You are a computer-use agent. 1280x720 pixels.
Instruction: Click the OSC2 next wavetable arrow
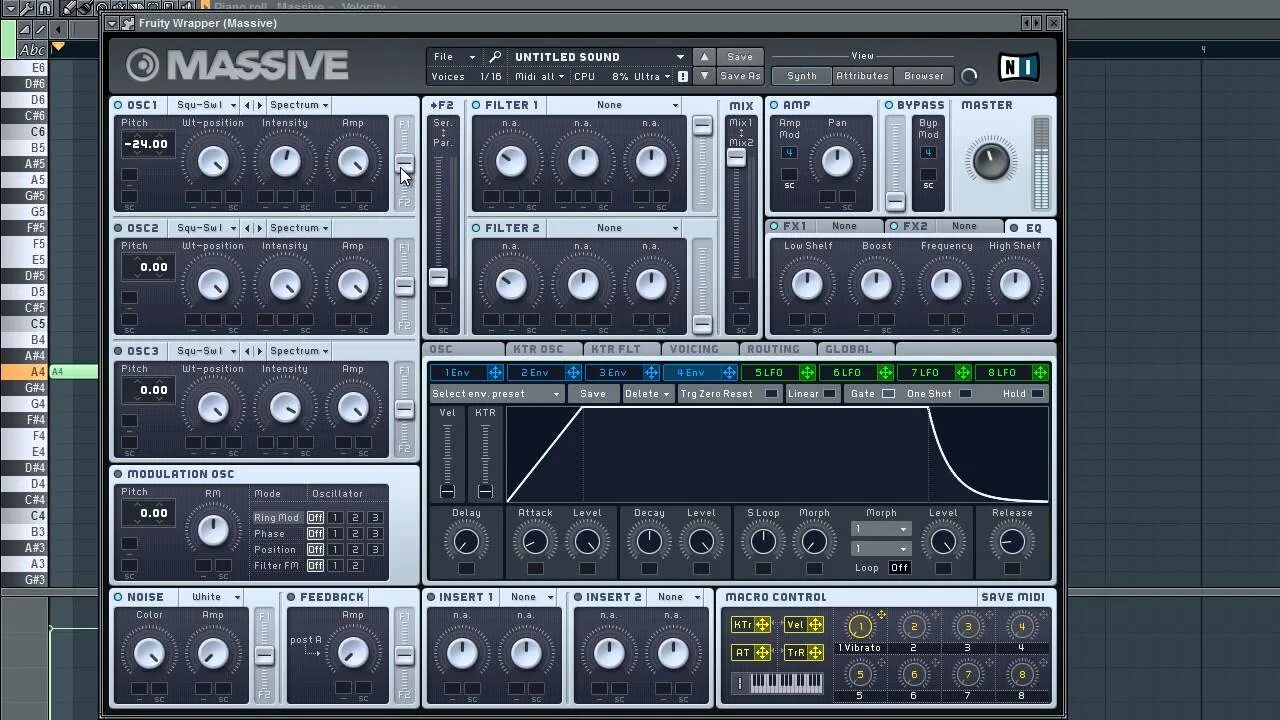pos(259,228)
